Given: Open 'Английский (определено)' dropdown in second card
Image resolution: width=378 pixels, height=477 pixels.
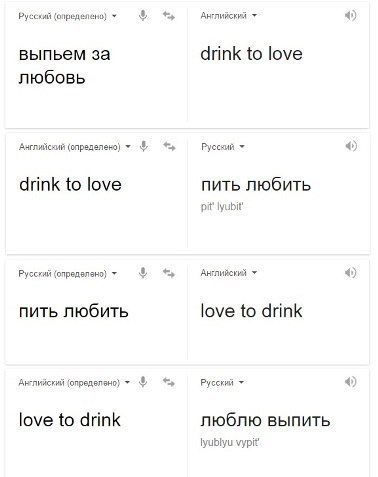Looking at the screenshot, I should [75, 147].
